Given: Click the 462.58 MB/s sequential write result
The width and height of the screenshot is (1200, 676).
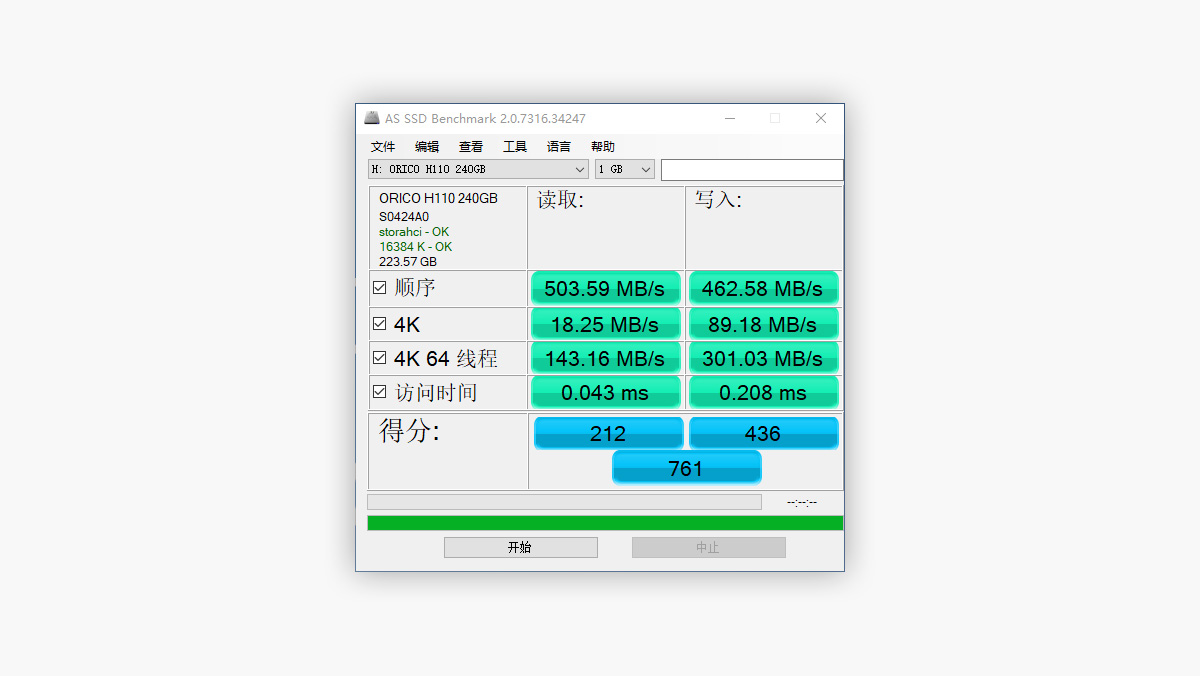Looking at the screenshot, I should click(763, 289).
